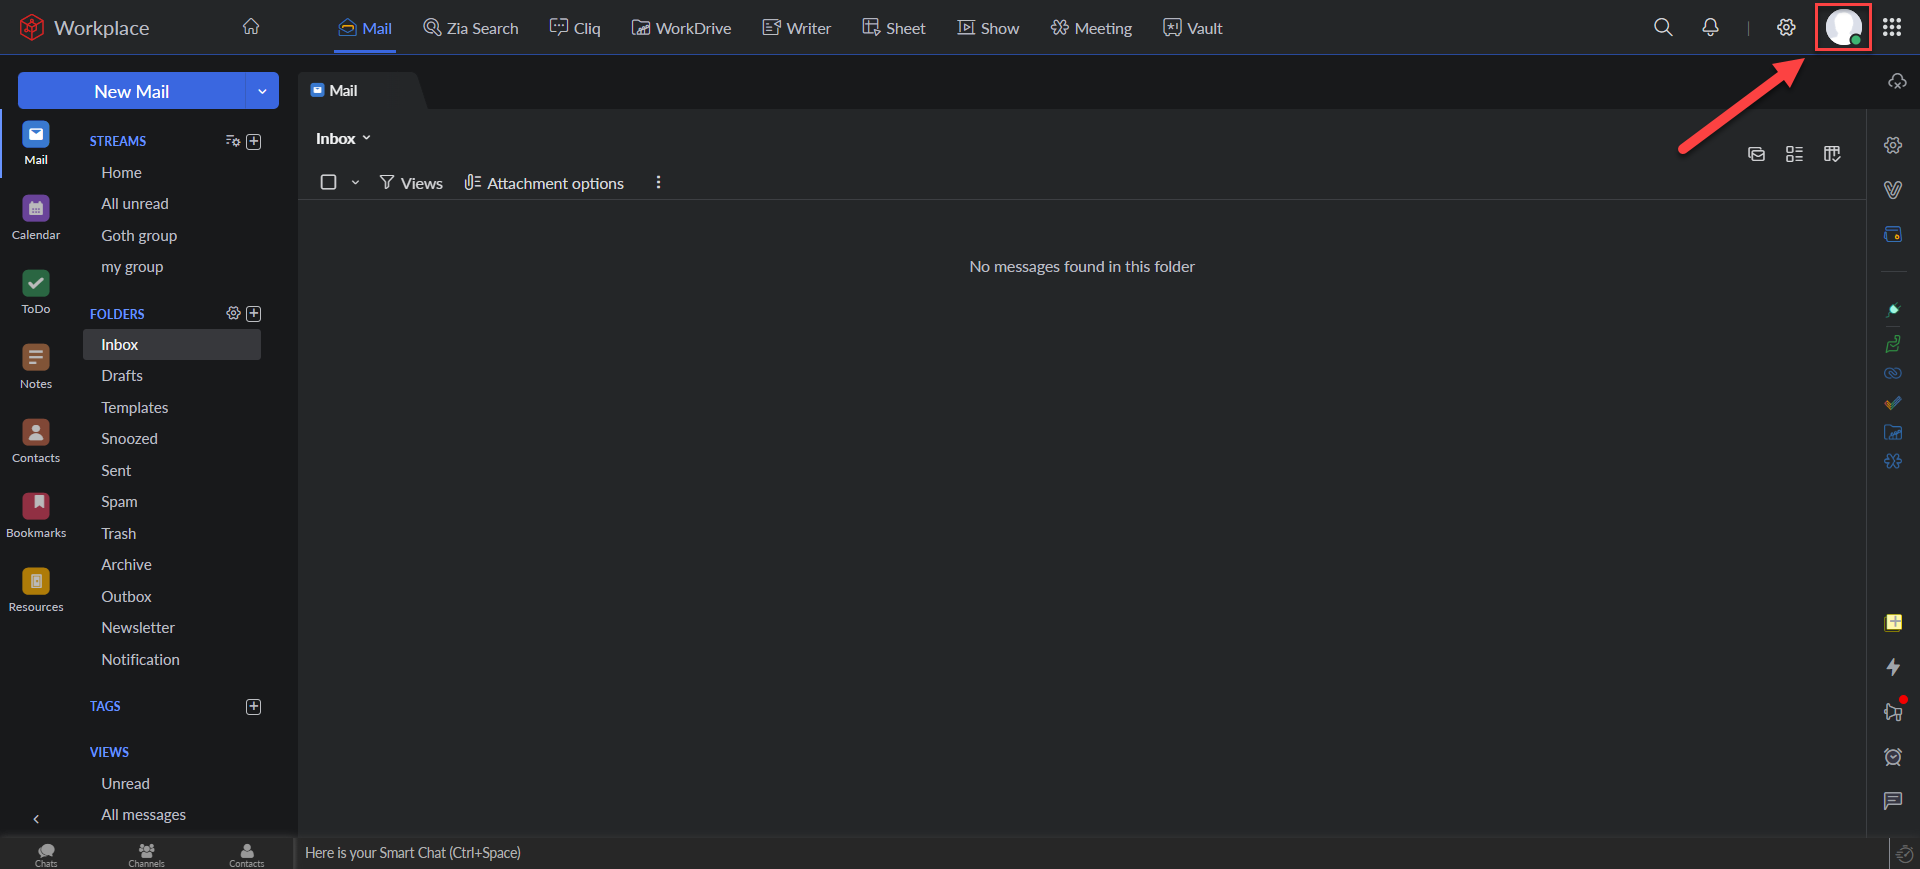Click the notifications bell icon
The height and width of the screenshot is (869, 1920).
(x=1710, y=28)
